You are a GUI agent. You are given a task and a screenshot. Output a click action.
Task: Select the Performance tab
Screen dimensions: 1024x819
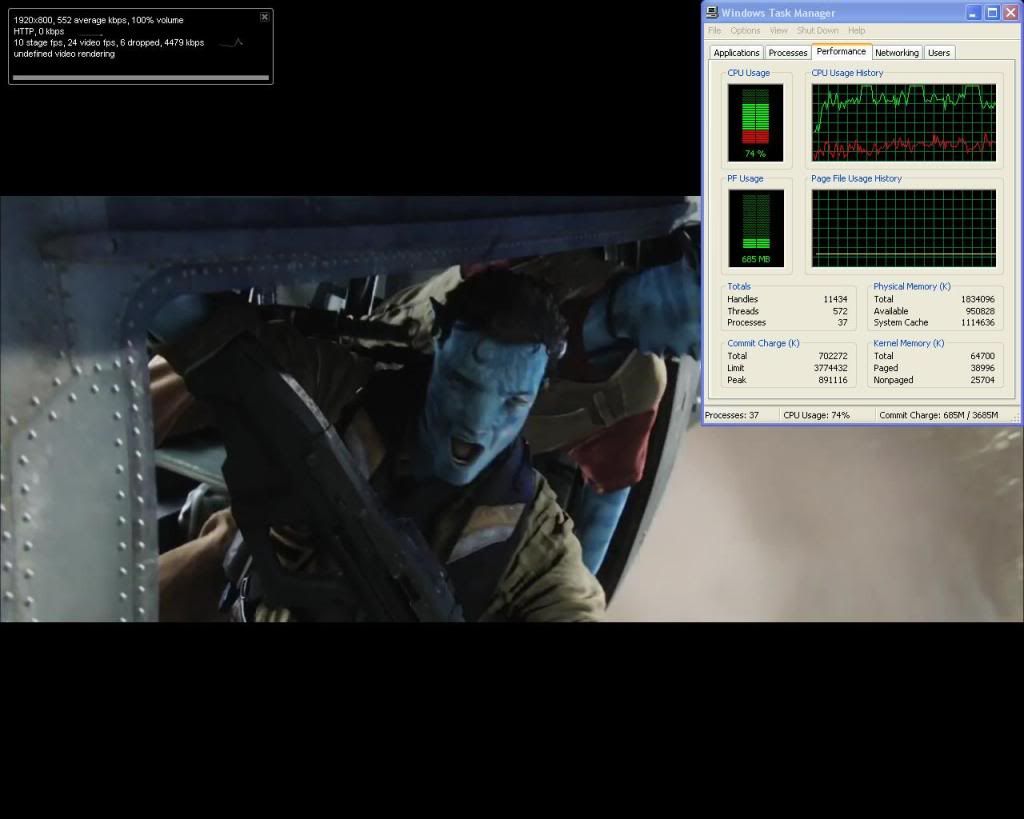841,52
